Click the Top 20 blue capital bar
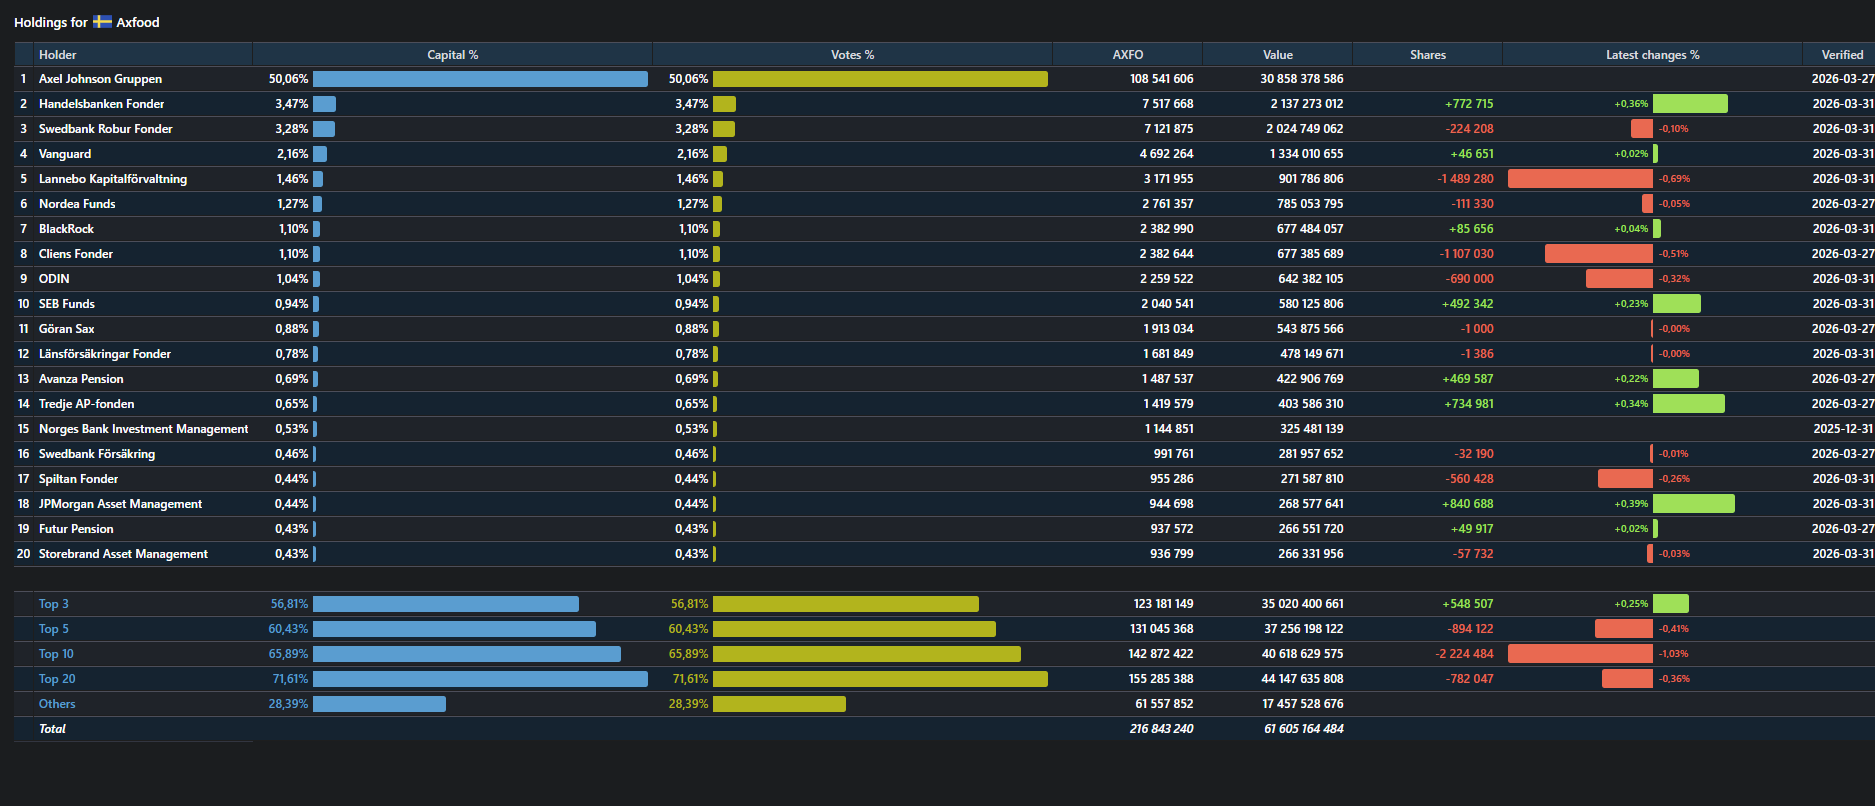Viewport: 1875px width, 806px height. [480, 679]
